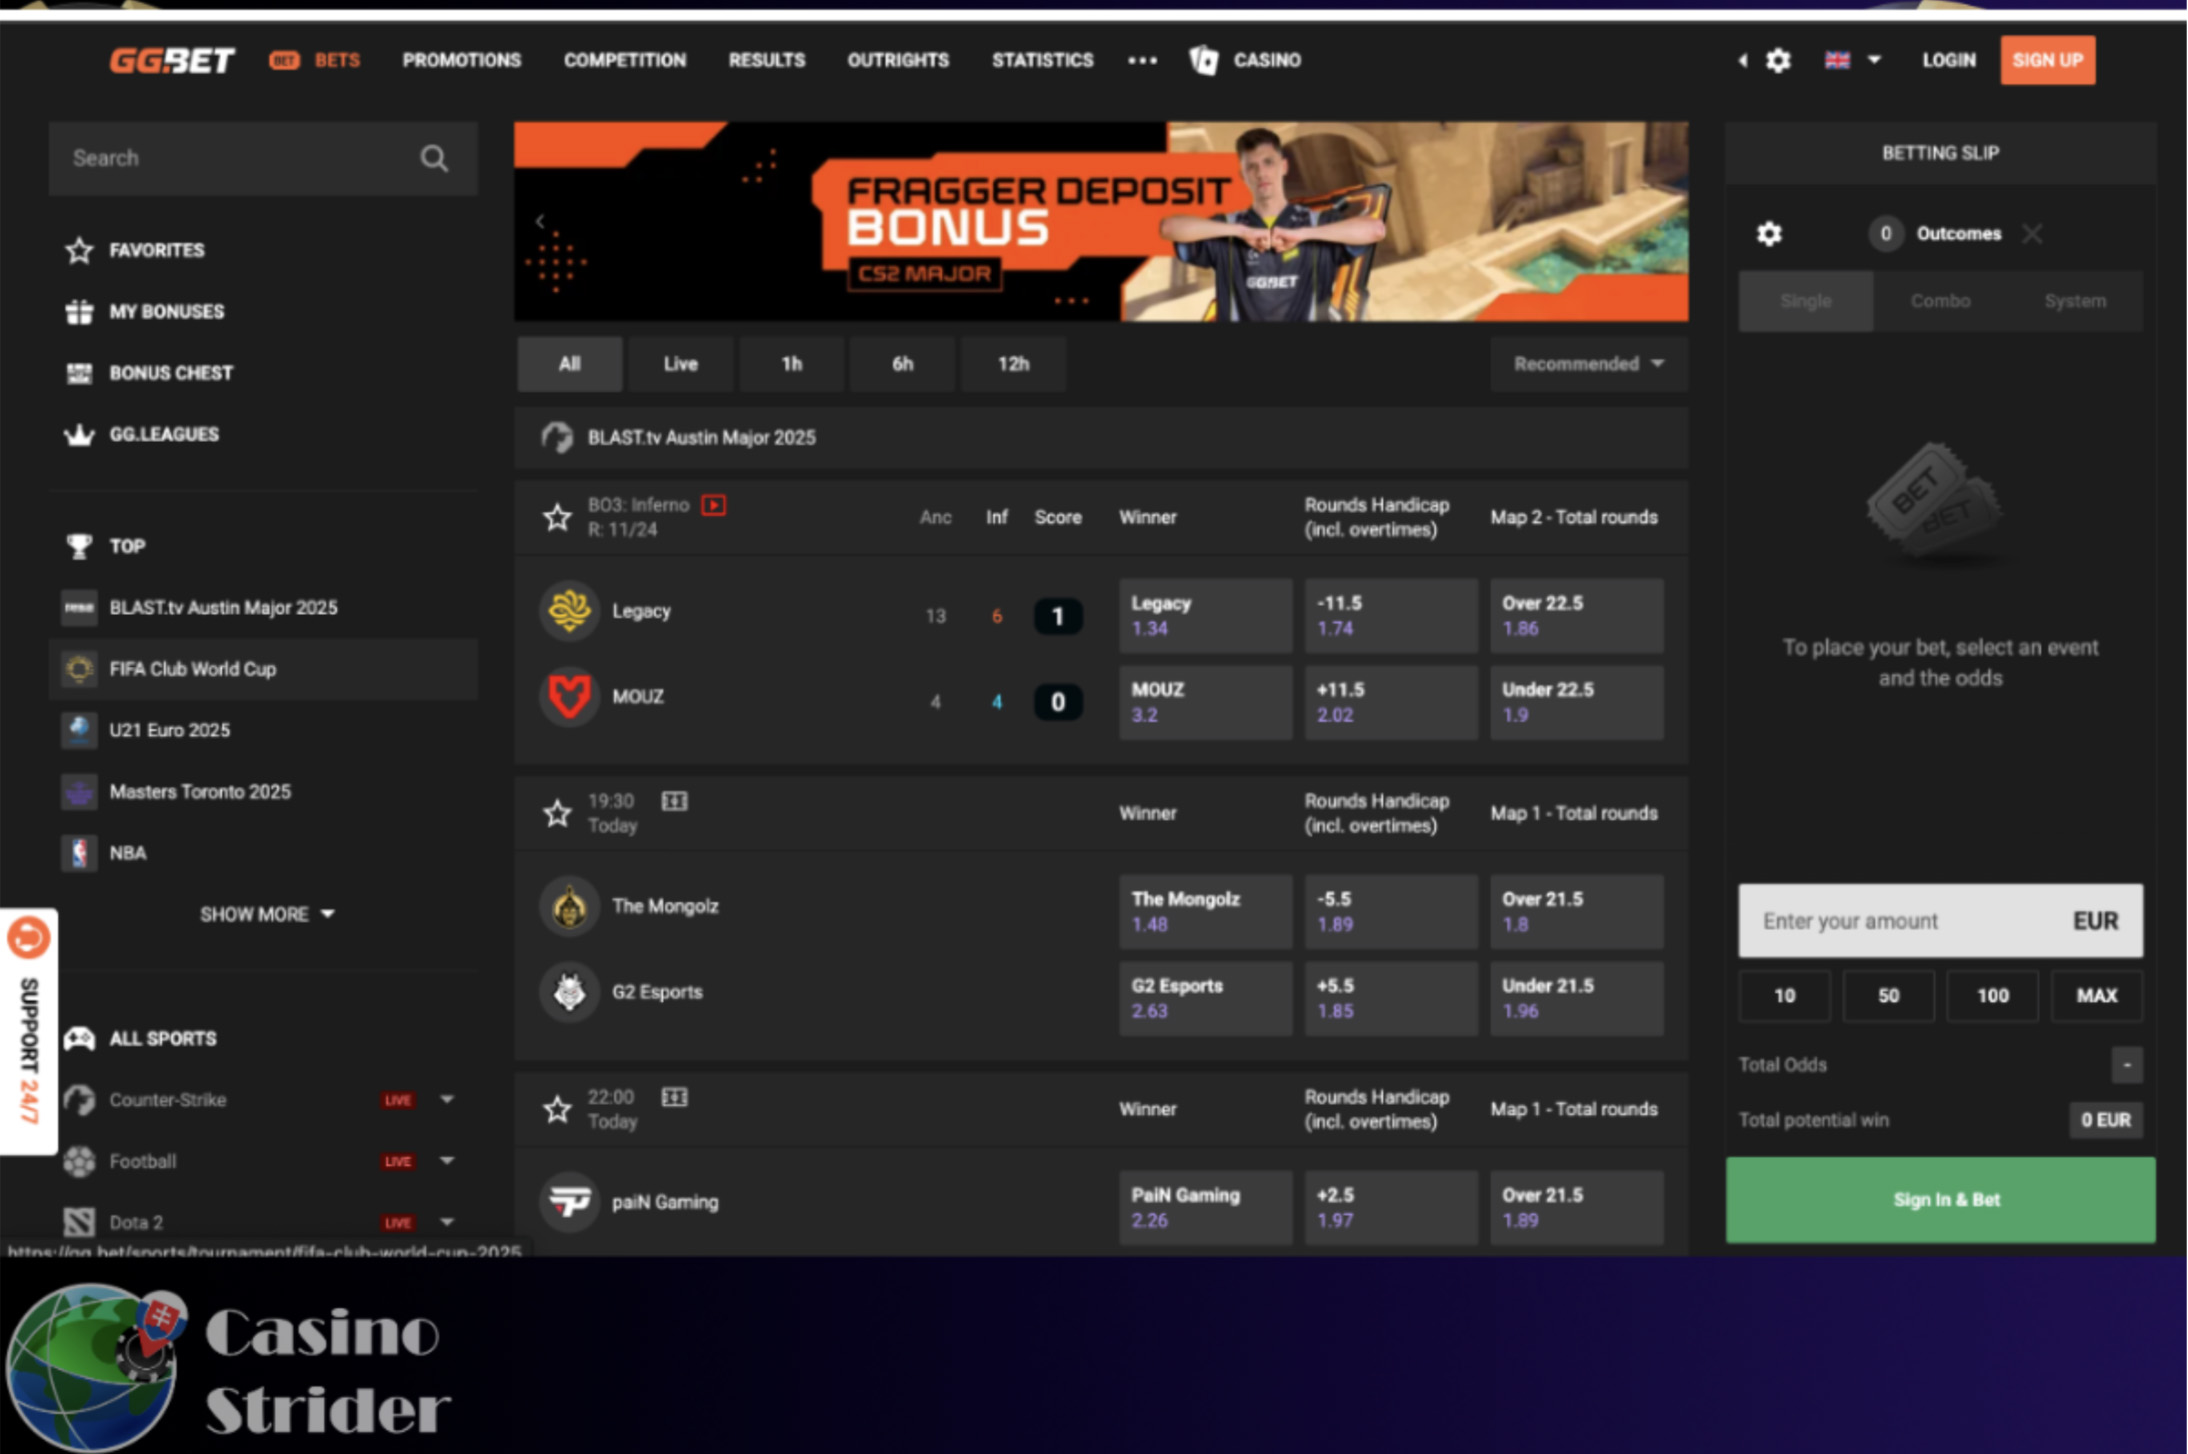The width and height of the screenshot is (2188, 1454).
Task: Favorite the Legacy vs MOUZ match
Action: pyautogui.click(x=557, y=517)
